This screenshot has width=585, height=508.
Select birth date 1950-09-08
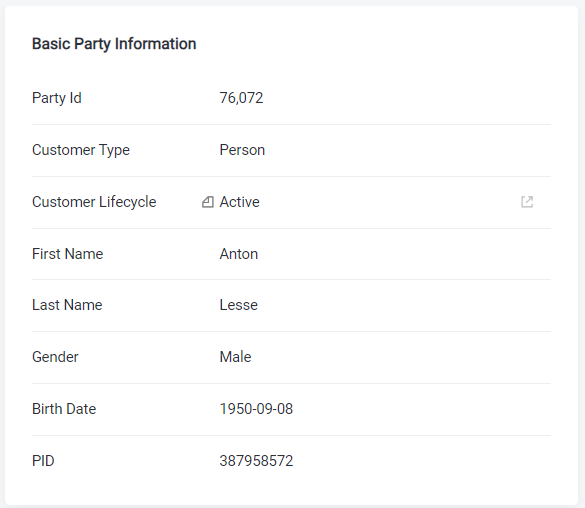(256, 409)
